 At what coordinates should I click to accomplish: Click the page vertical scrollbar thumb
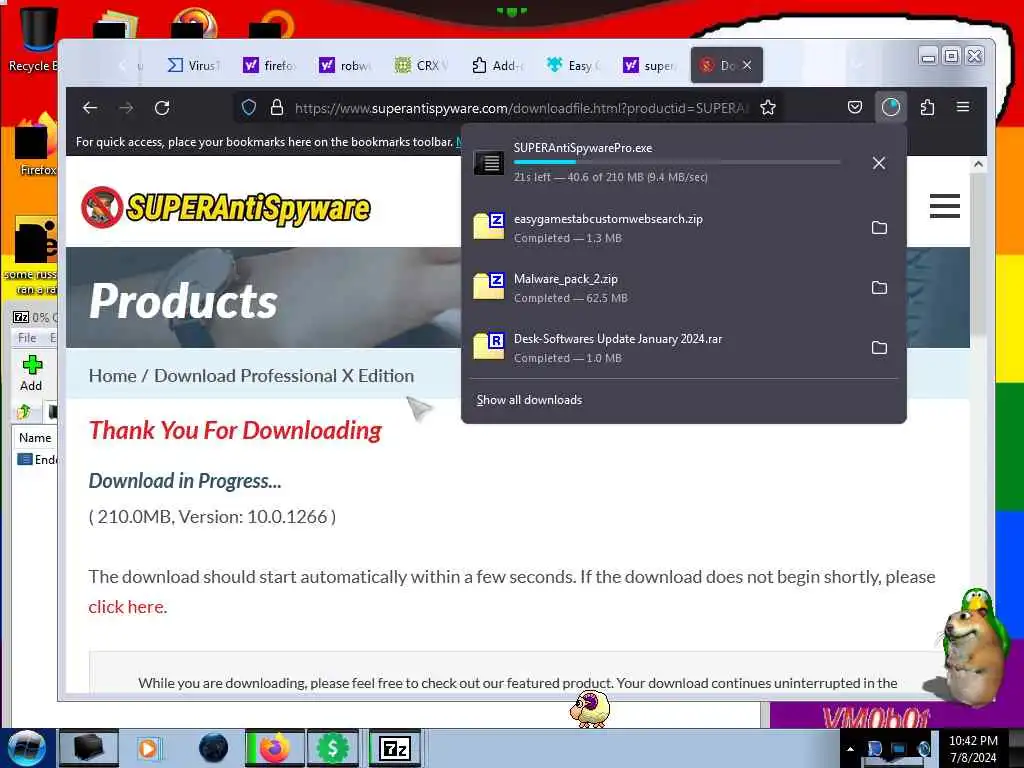tap(978, 256)
